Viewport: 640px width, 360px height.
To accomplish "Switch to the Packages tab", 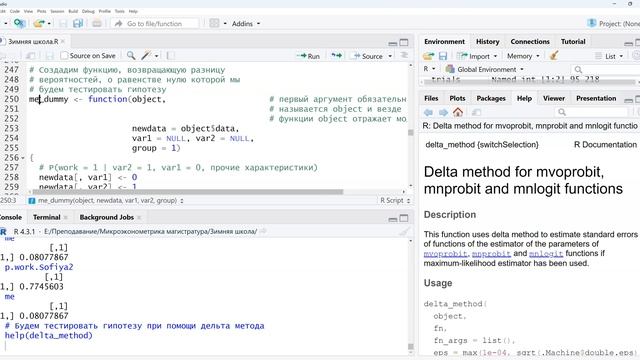I will tap(491, 98).
